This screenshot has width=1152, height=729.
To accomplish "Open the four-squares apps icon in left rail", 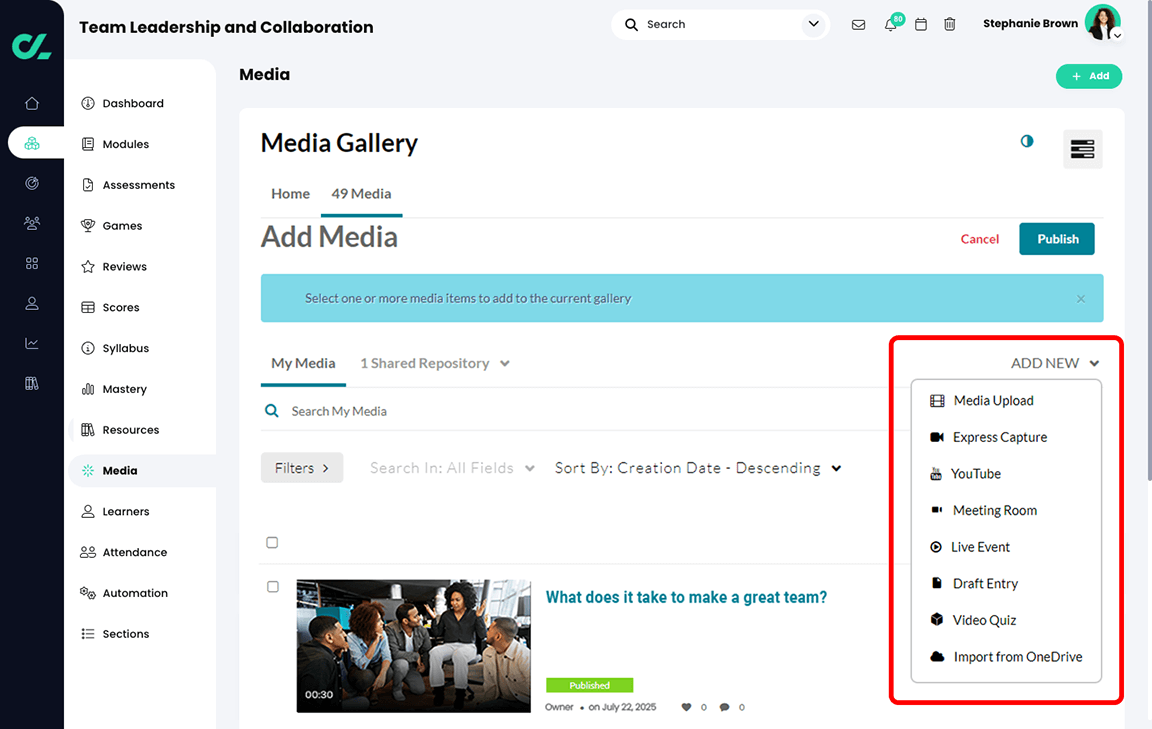I will (x=32, y=263).
